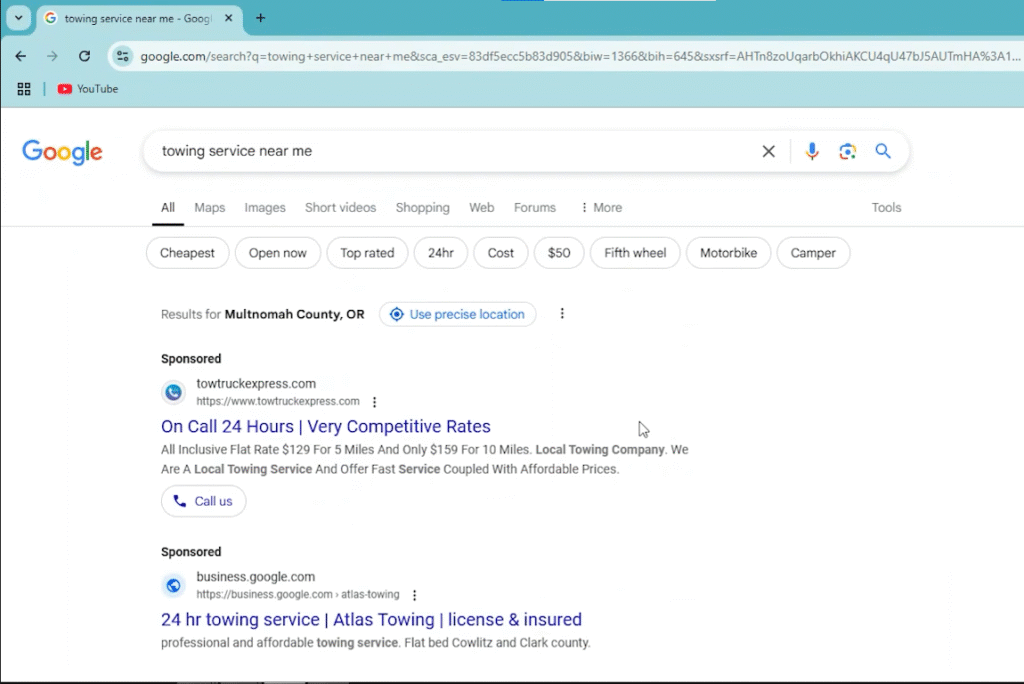The image size is (1024, 684).
Task: Open the apps grid in bookmarks bar
Action: coord(24,89)
